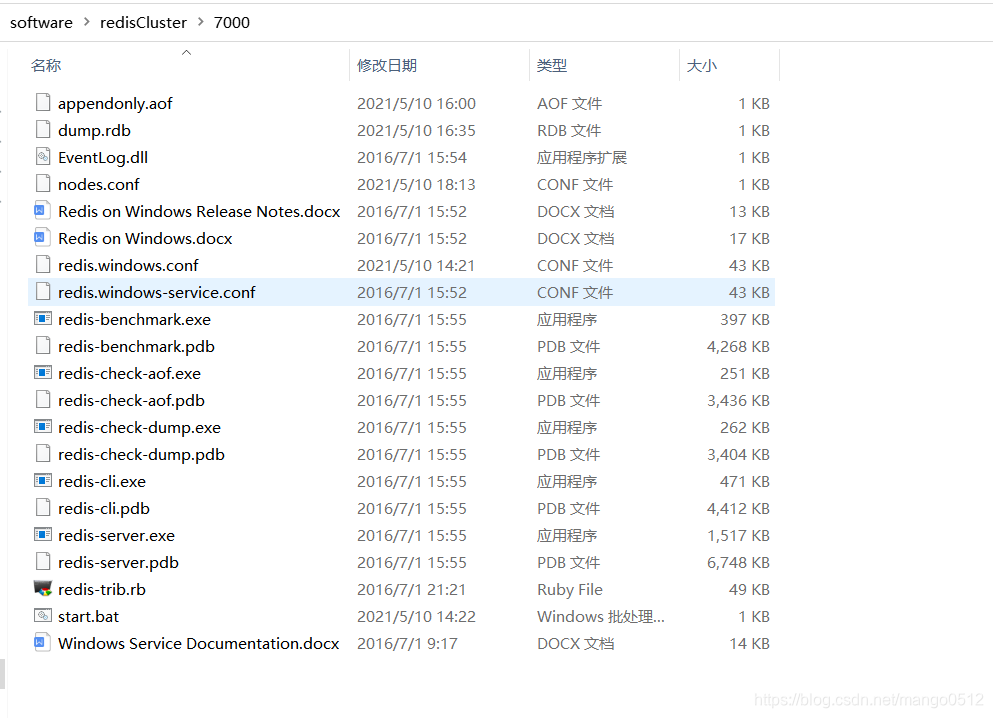Select the redis-server.exe file name
993x718 pixels.
click(x=117, y=535)
